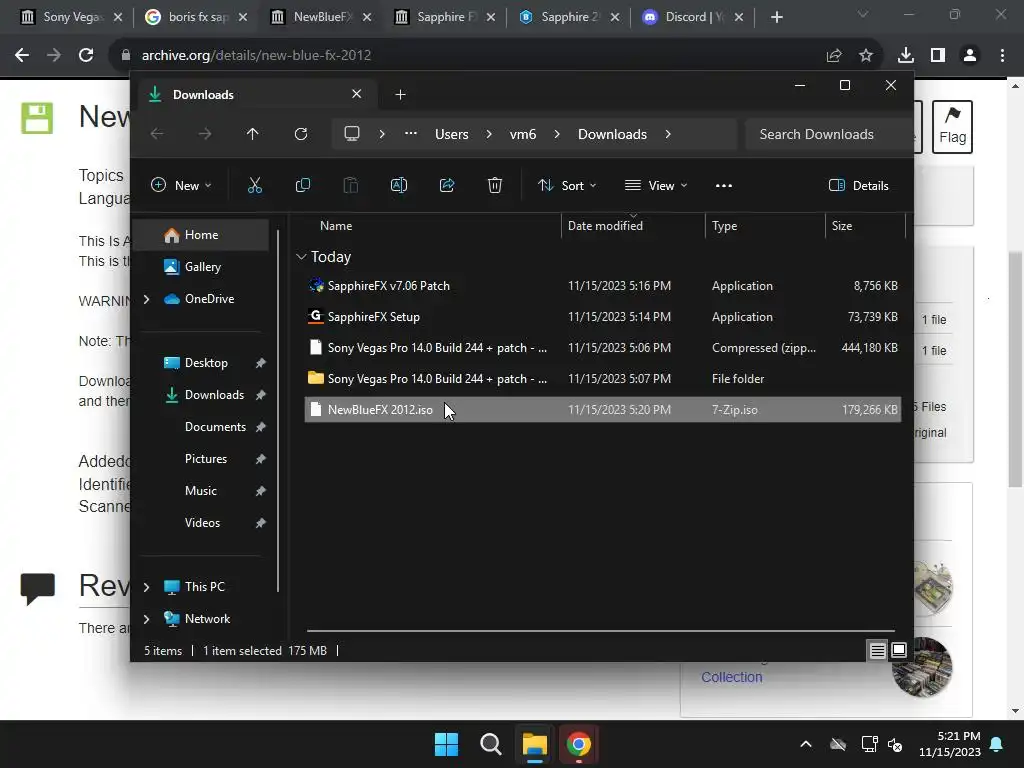The image size is (1024, 768).
Task: Toggle Chrome side panel icon
Action: [938, 56]
